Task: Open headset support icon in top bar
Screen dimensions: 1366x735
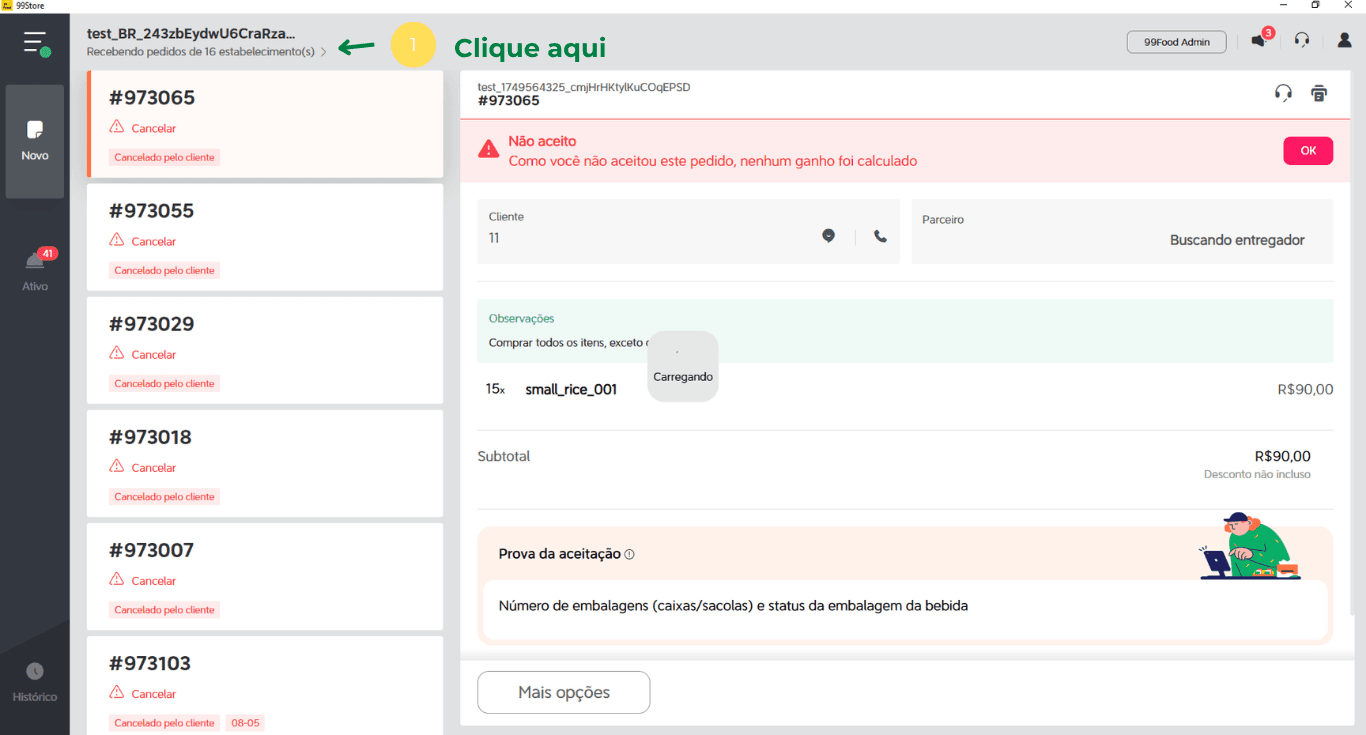Action: (1301, 41)
